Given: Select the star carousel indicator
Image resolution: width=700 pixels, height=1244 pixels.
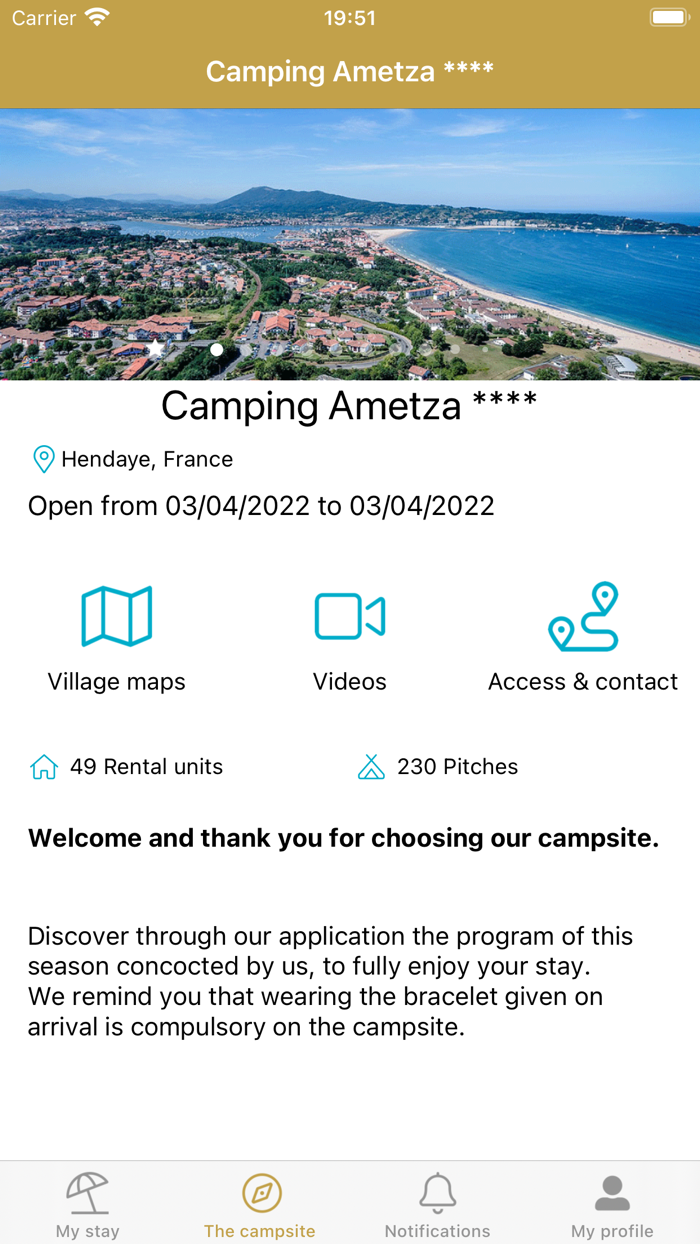Looking at the screenshot, I should coord(154,349).
